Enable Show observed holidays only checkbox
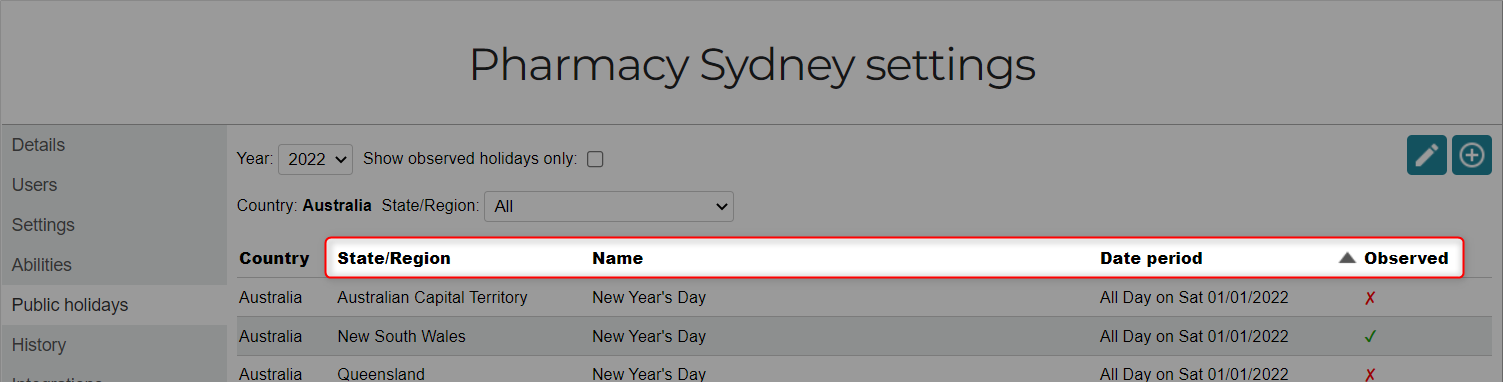The height and width of the screenshot is (382, 1503). tap(595, 159)
